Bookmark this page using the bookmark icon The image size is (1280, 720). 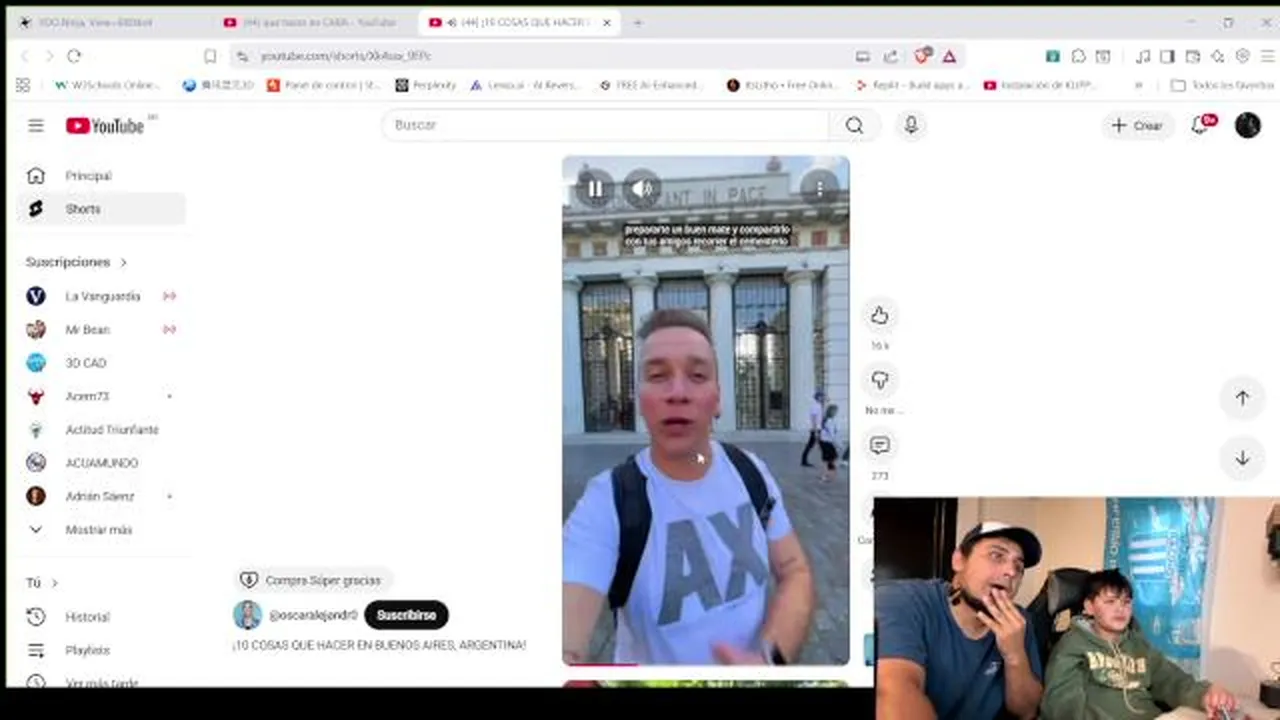tap(210, 56)
